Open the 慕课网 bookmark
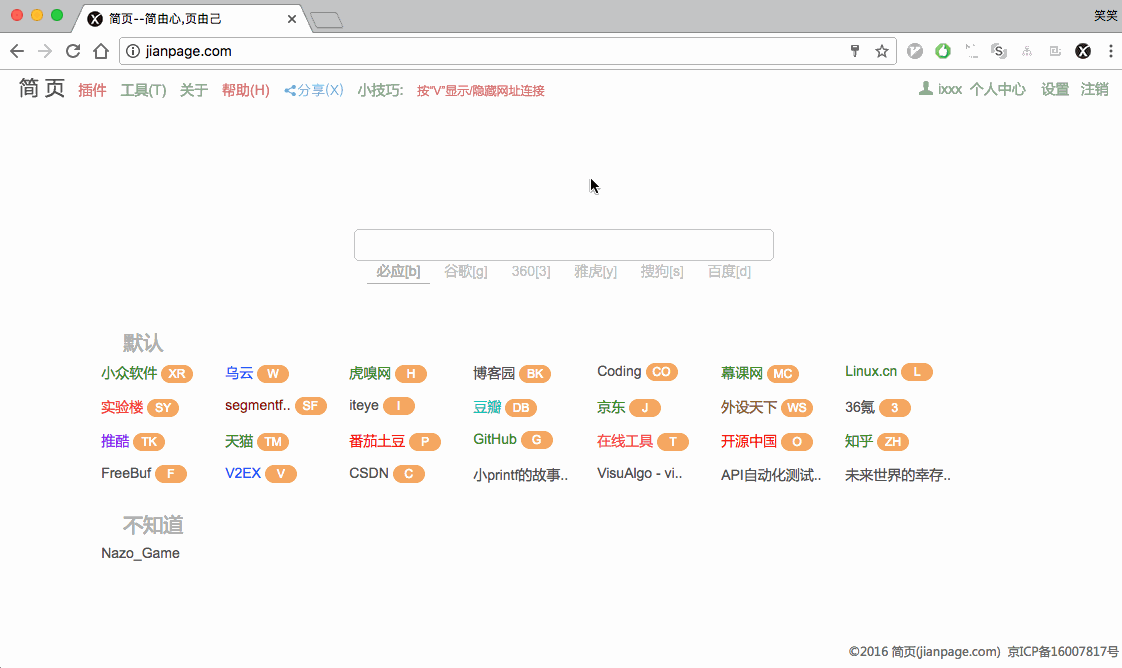This screenshot has width=1122, height=668. pyautogui.click(x=741, y=373)
